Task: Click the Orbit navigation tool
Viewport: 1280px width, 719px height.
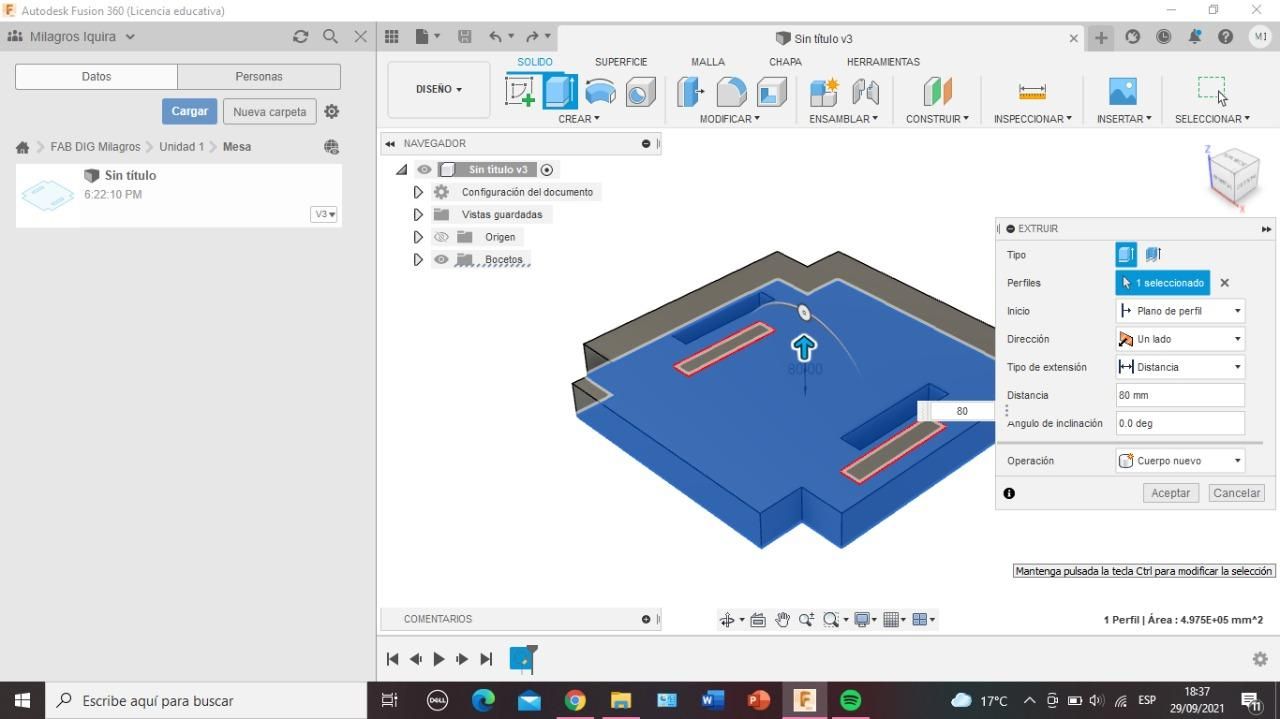Action: [727, 620]
